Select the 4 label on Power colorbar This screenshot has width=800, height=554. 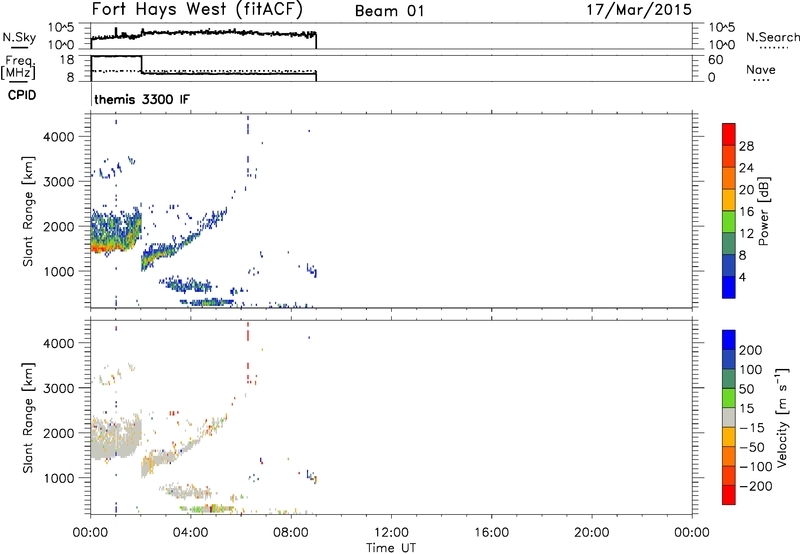pyautogui.click(x=742, y=277)
